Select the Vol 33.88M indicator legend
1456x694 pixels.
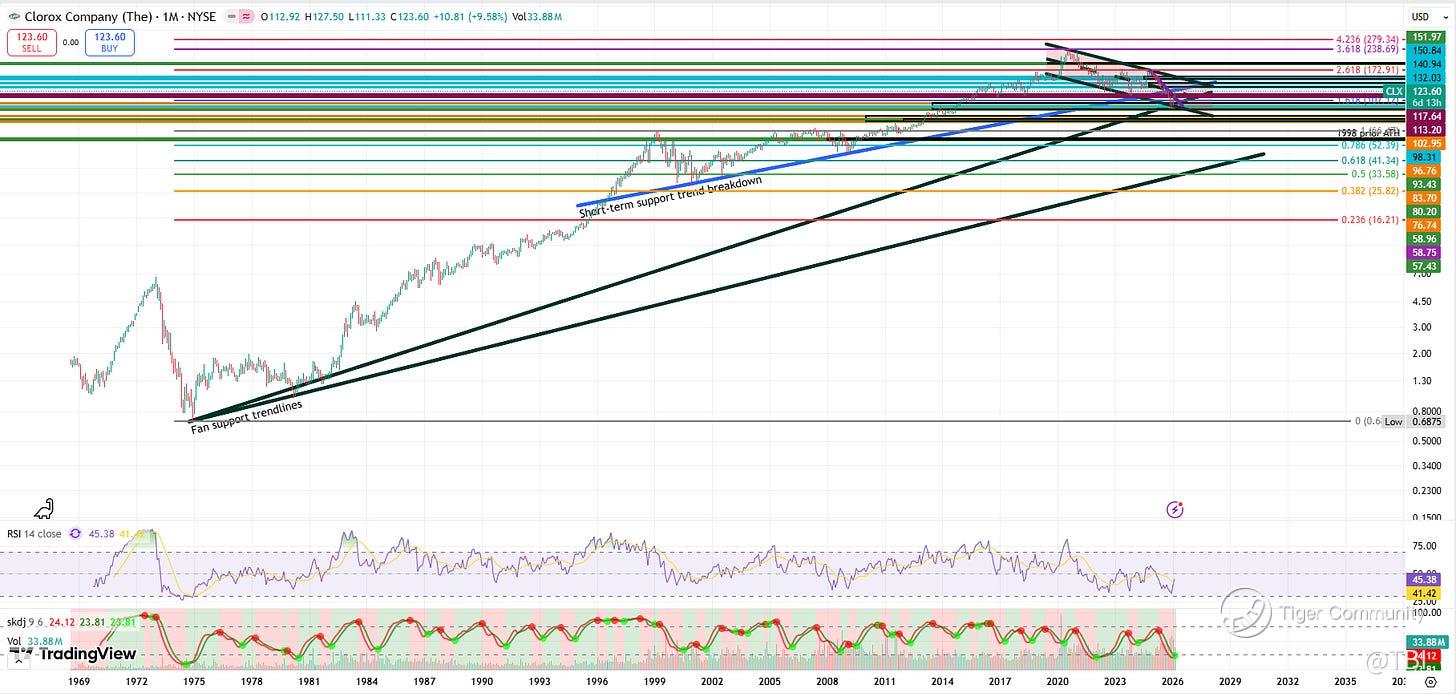pos(36,641)
